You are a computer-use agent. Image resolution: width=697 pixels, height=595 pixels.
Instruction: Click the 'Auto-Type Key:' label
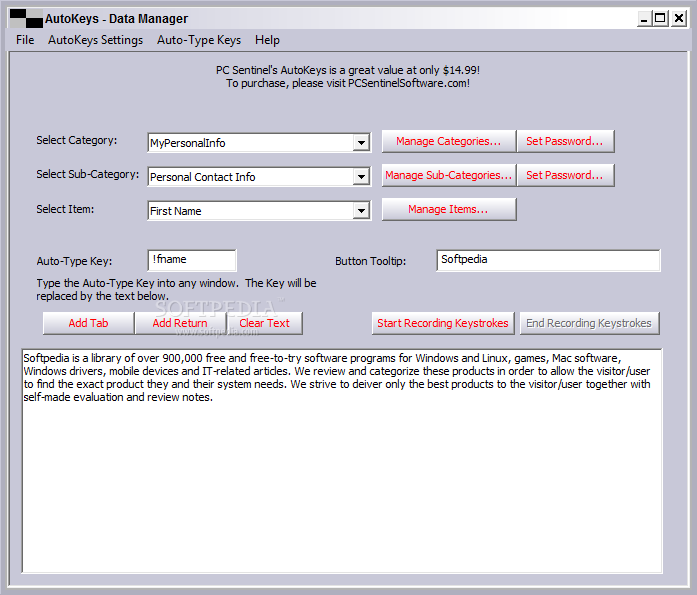(74, 261)
